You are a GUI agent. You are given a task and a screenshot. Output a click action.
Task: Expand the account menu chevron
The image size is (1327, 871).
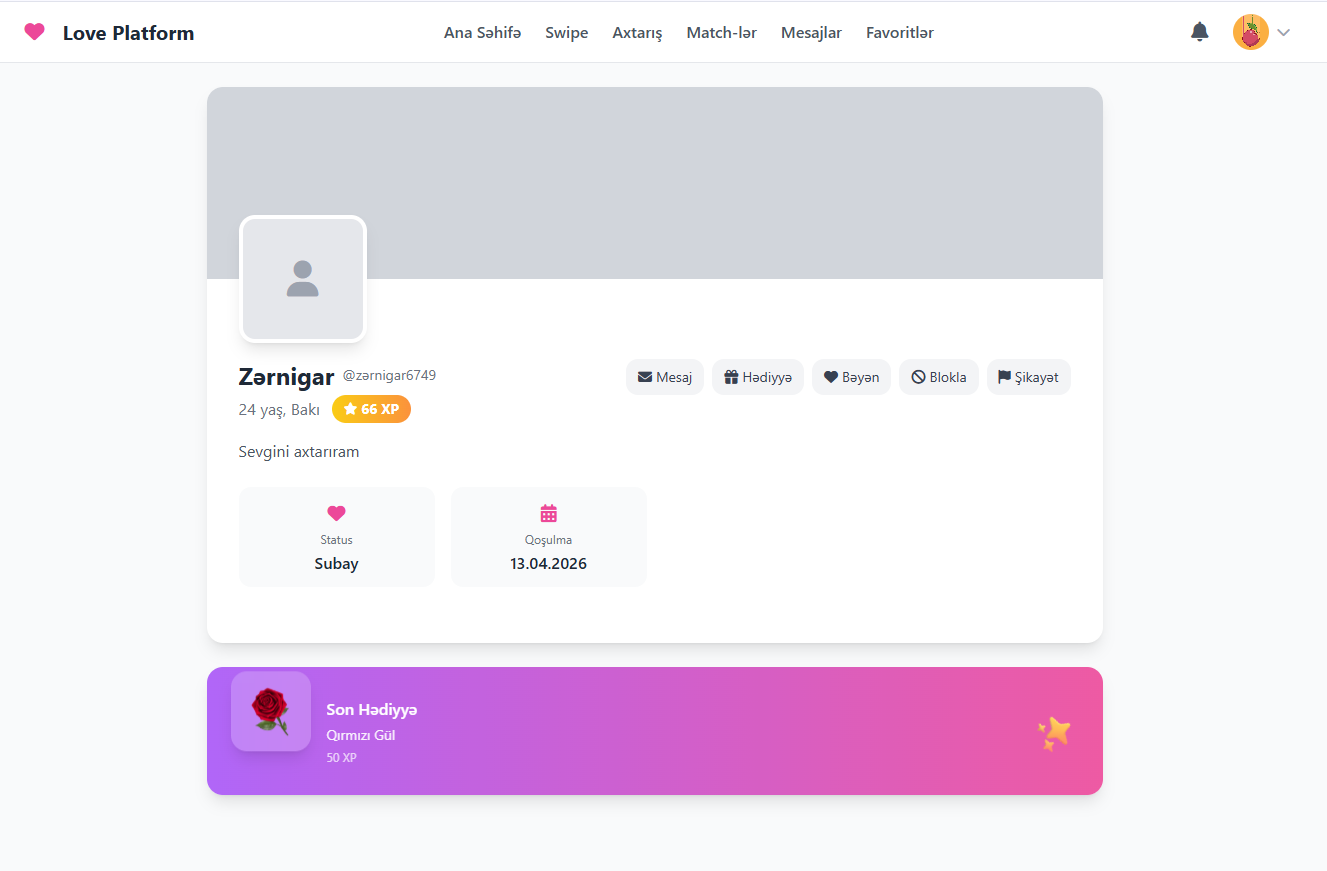1284,33
